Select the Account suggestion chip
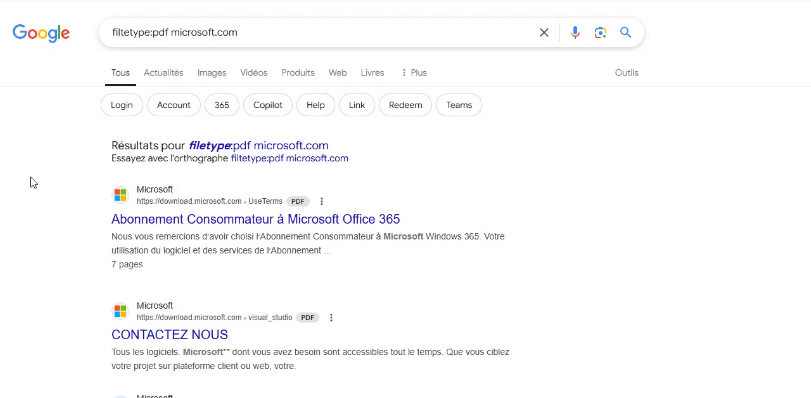Screen dimensions: 811x398 coord(174,105)
